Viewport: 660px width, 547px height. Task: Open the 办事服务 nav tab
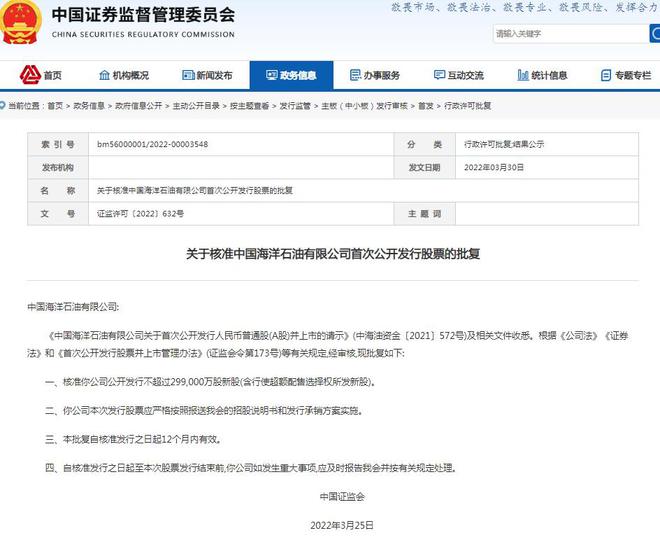point(375,75)
